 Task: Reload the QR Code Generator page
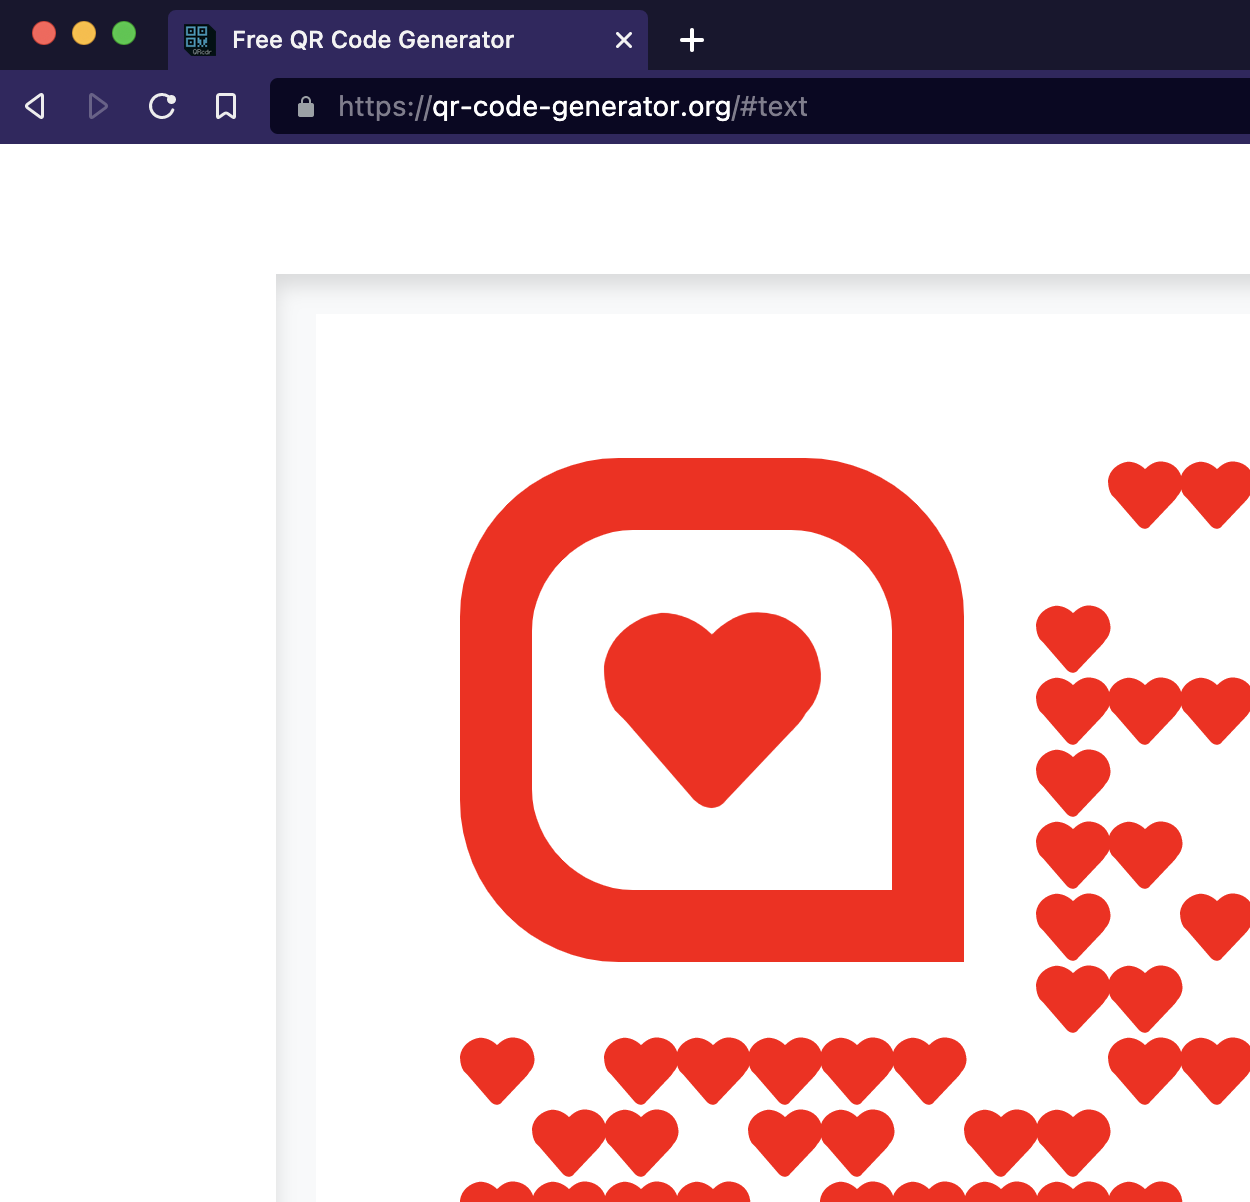pos(162,106)
